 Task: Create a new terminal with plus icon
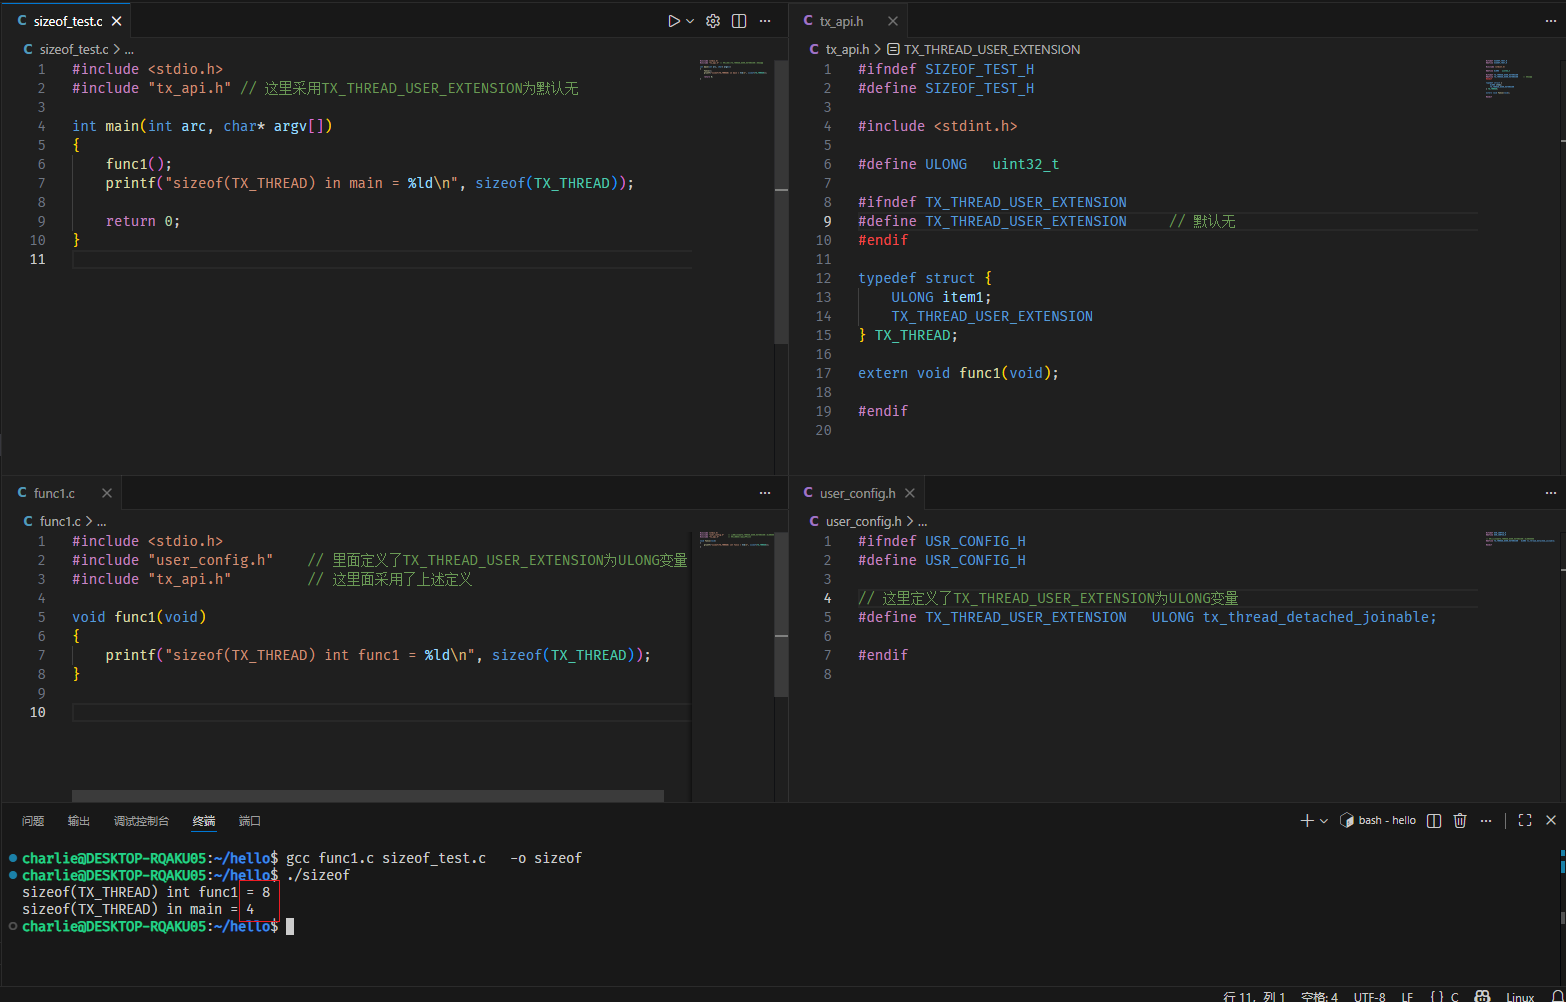[x=1306, y=820]
